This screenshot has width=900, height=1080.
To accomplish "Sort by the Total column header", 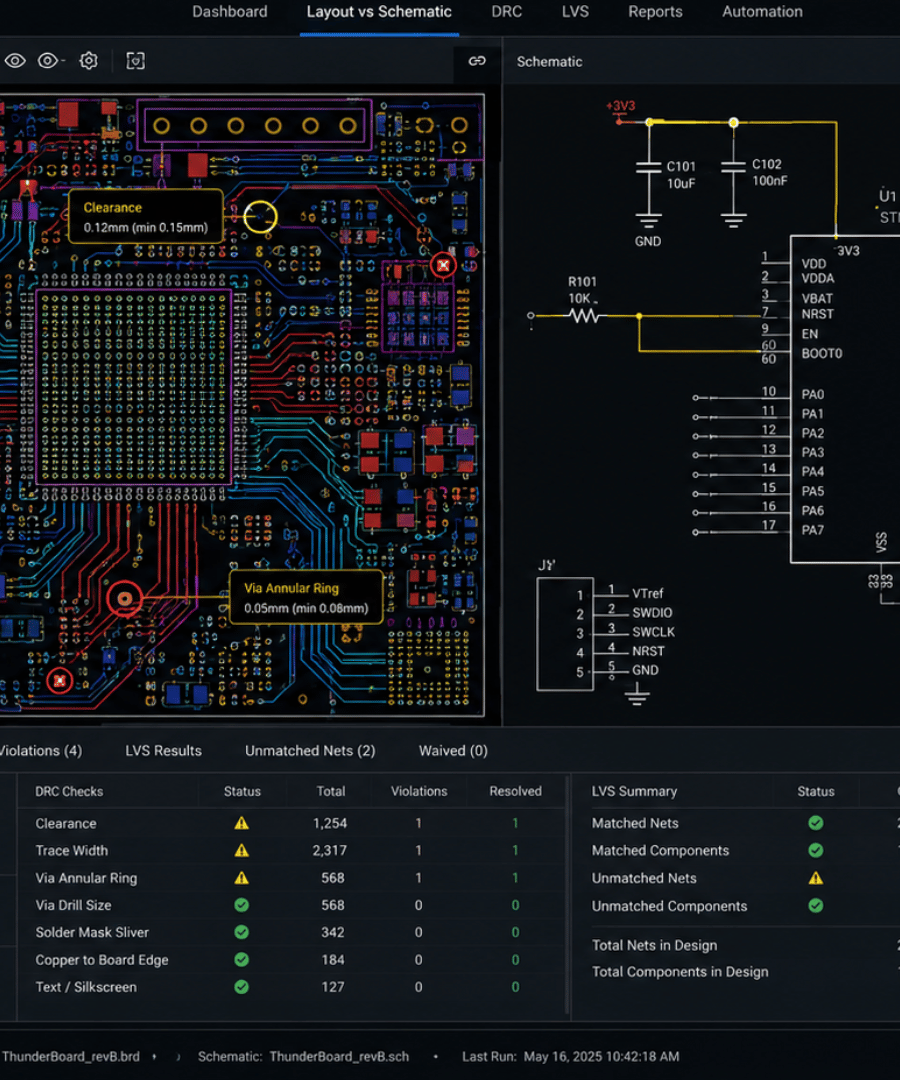I will pos(331,791).
